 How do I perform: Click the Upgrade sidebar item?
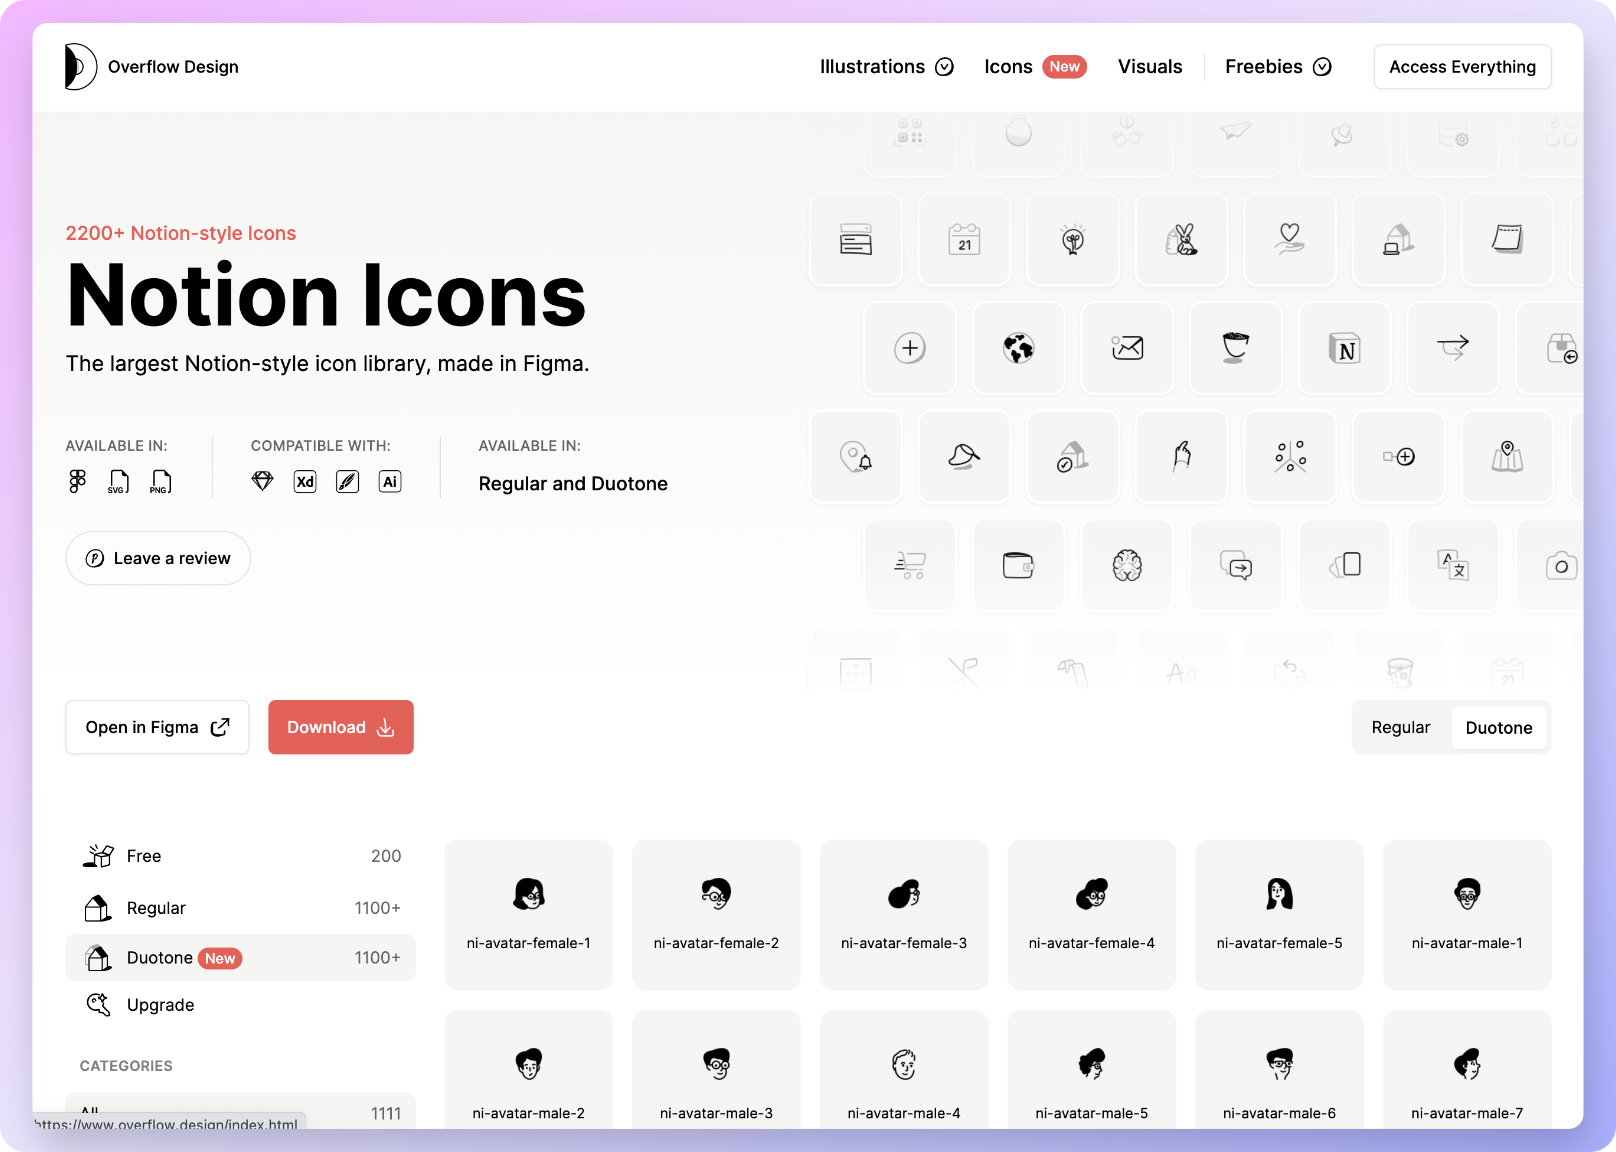pyautogui.click(x=241, y=1005)
